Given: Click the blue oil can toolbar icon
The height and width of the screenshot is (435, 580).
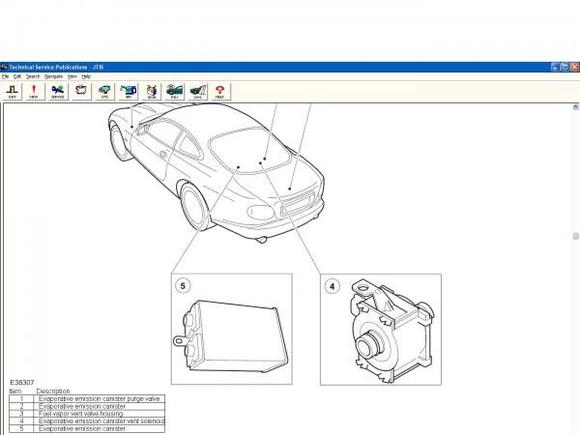Looking at the screenshot, I should [x=129, y=91].
